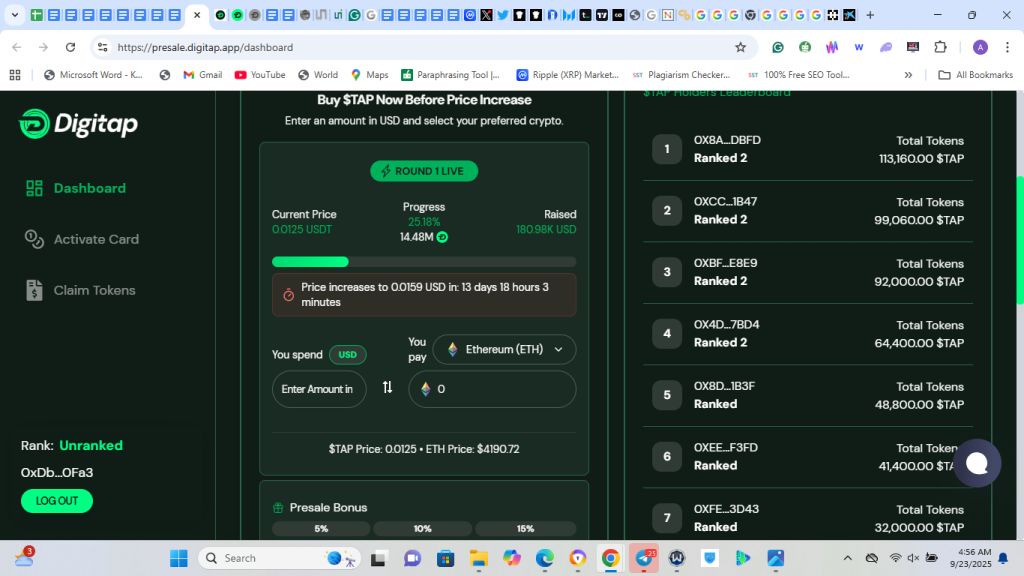Click the ROUND 1 LIVE badge
Viewport: 1024px width, 576px height.
pos(424,171)
